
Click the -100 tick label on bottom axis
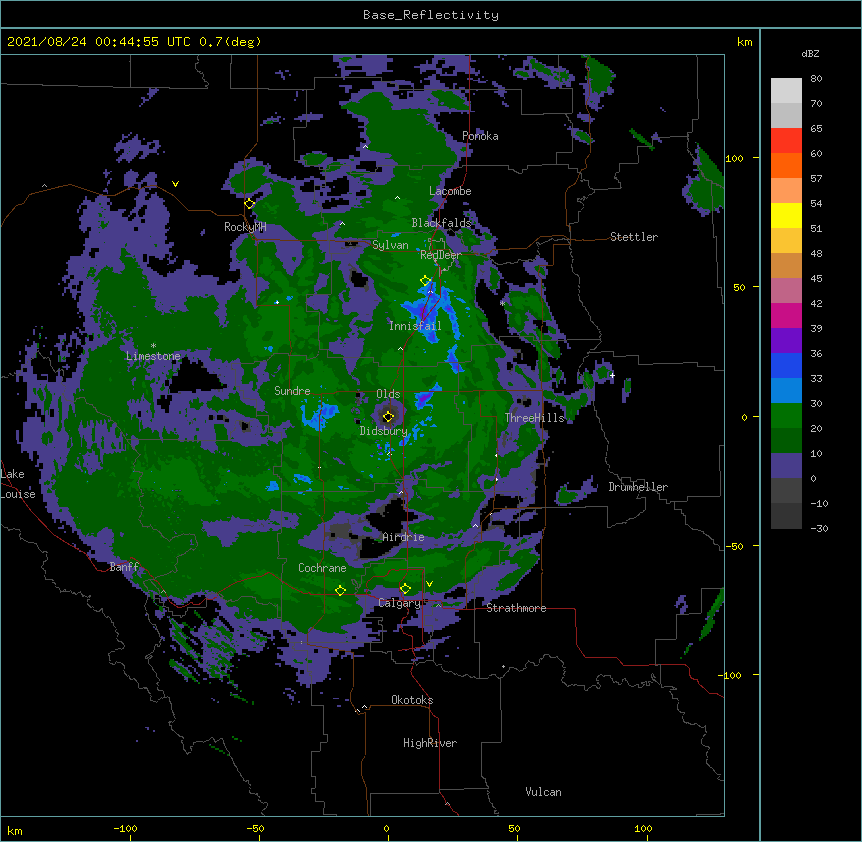(125, 828)
